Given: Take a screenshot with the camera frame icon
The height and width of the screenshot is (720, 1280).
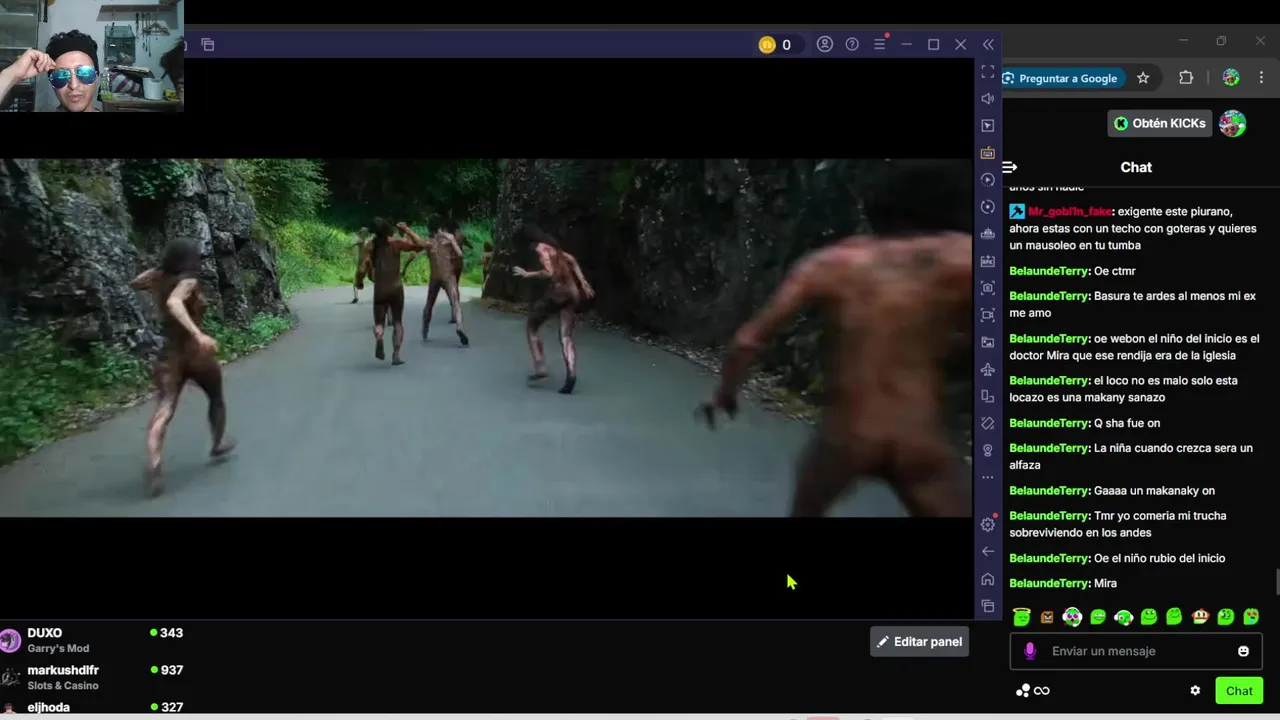Looking at the screenshot, I should click(x=988, y=288).
